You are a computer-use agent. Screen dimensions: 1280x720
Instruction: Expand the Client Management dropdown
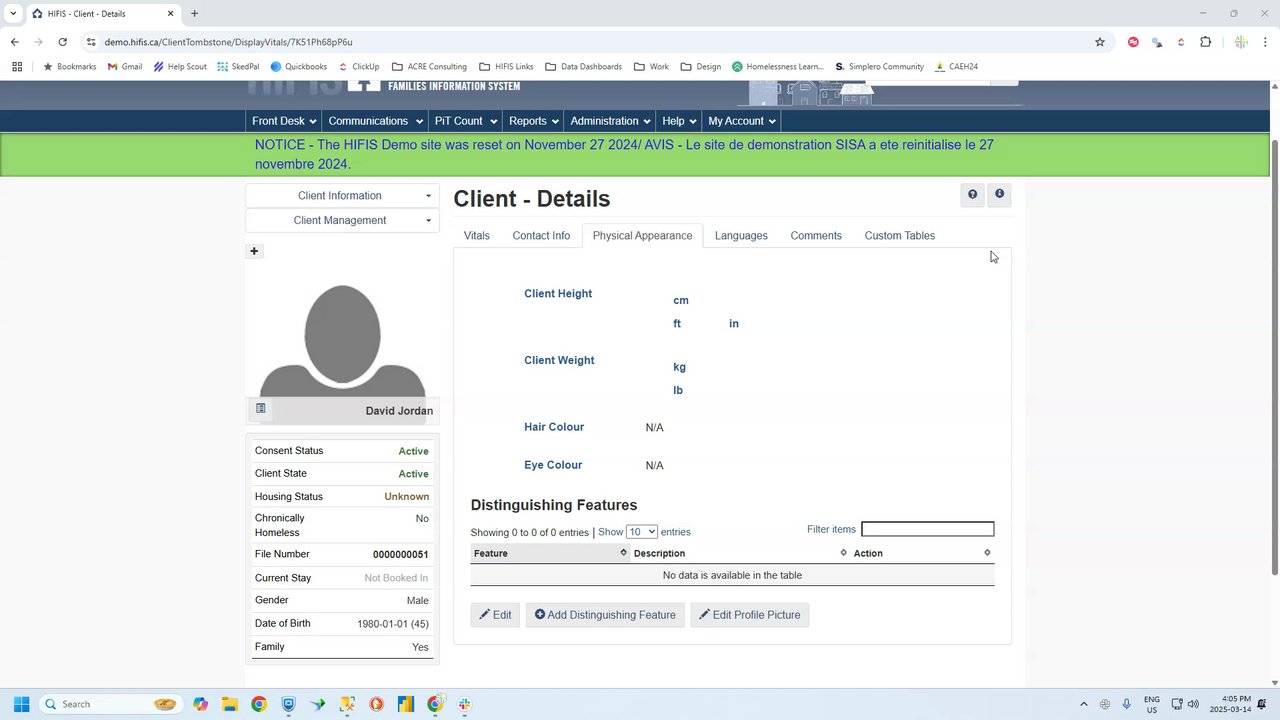pyautogui.click(x=342, y=220)
